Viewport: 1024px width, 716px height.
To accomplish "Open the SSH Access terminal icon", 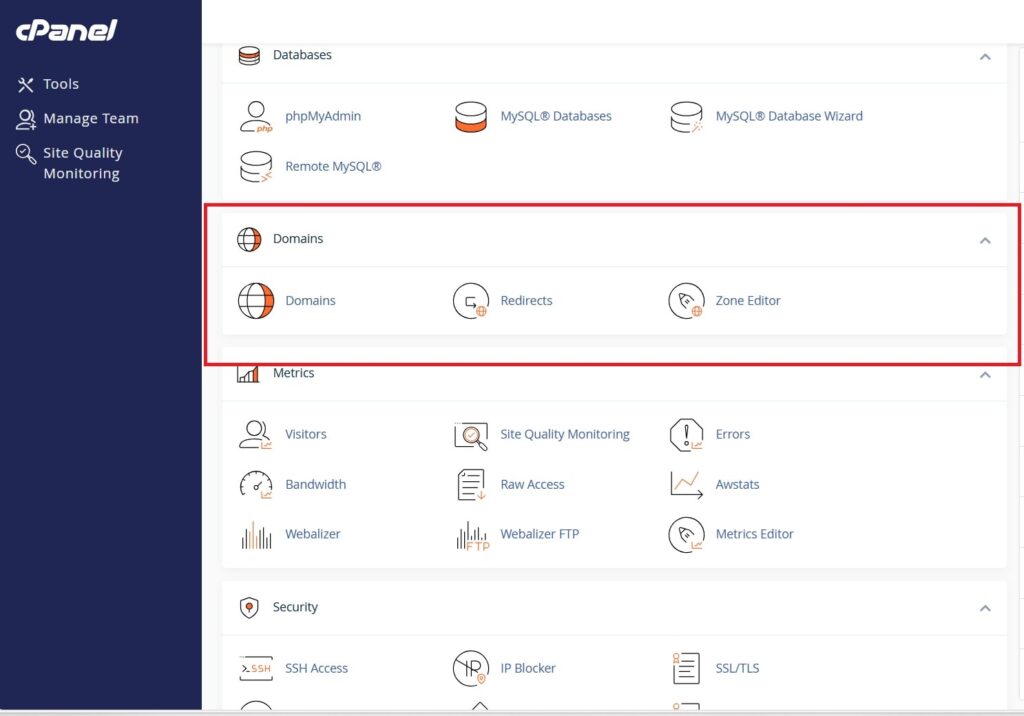I will (255, 668).
